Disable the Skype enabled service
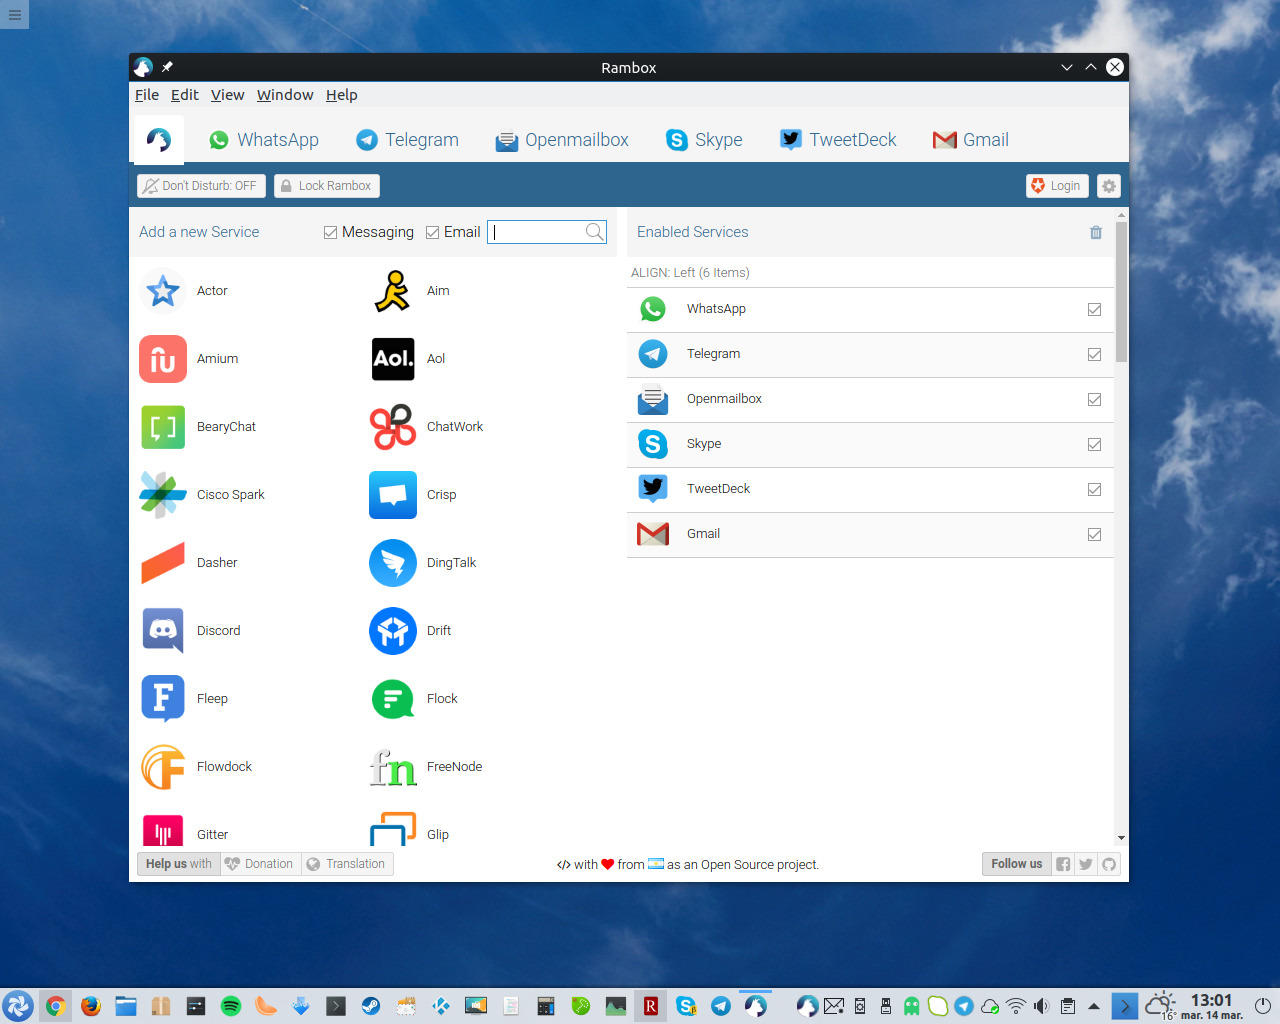The image size is (1280, 1024). click(1094, 444)
